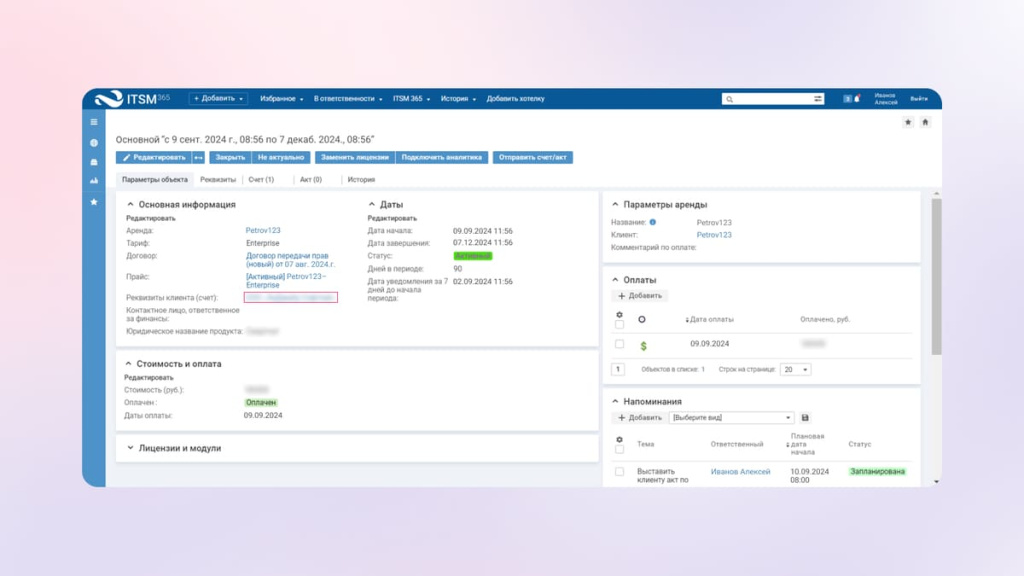Click the home icon below the header
This screenshot has height=576, width=1024.
[925, 122]
